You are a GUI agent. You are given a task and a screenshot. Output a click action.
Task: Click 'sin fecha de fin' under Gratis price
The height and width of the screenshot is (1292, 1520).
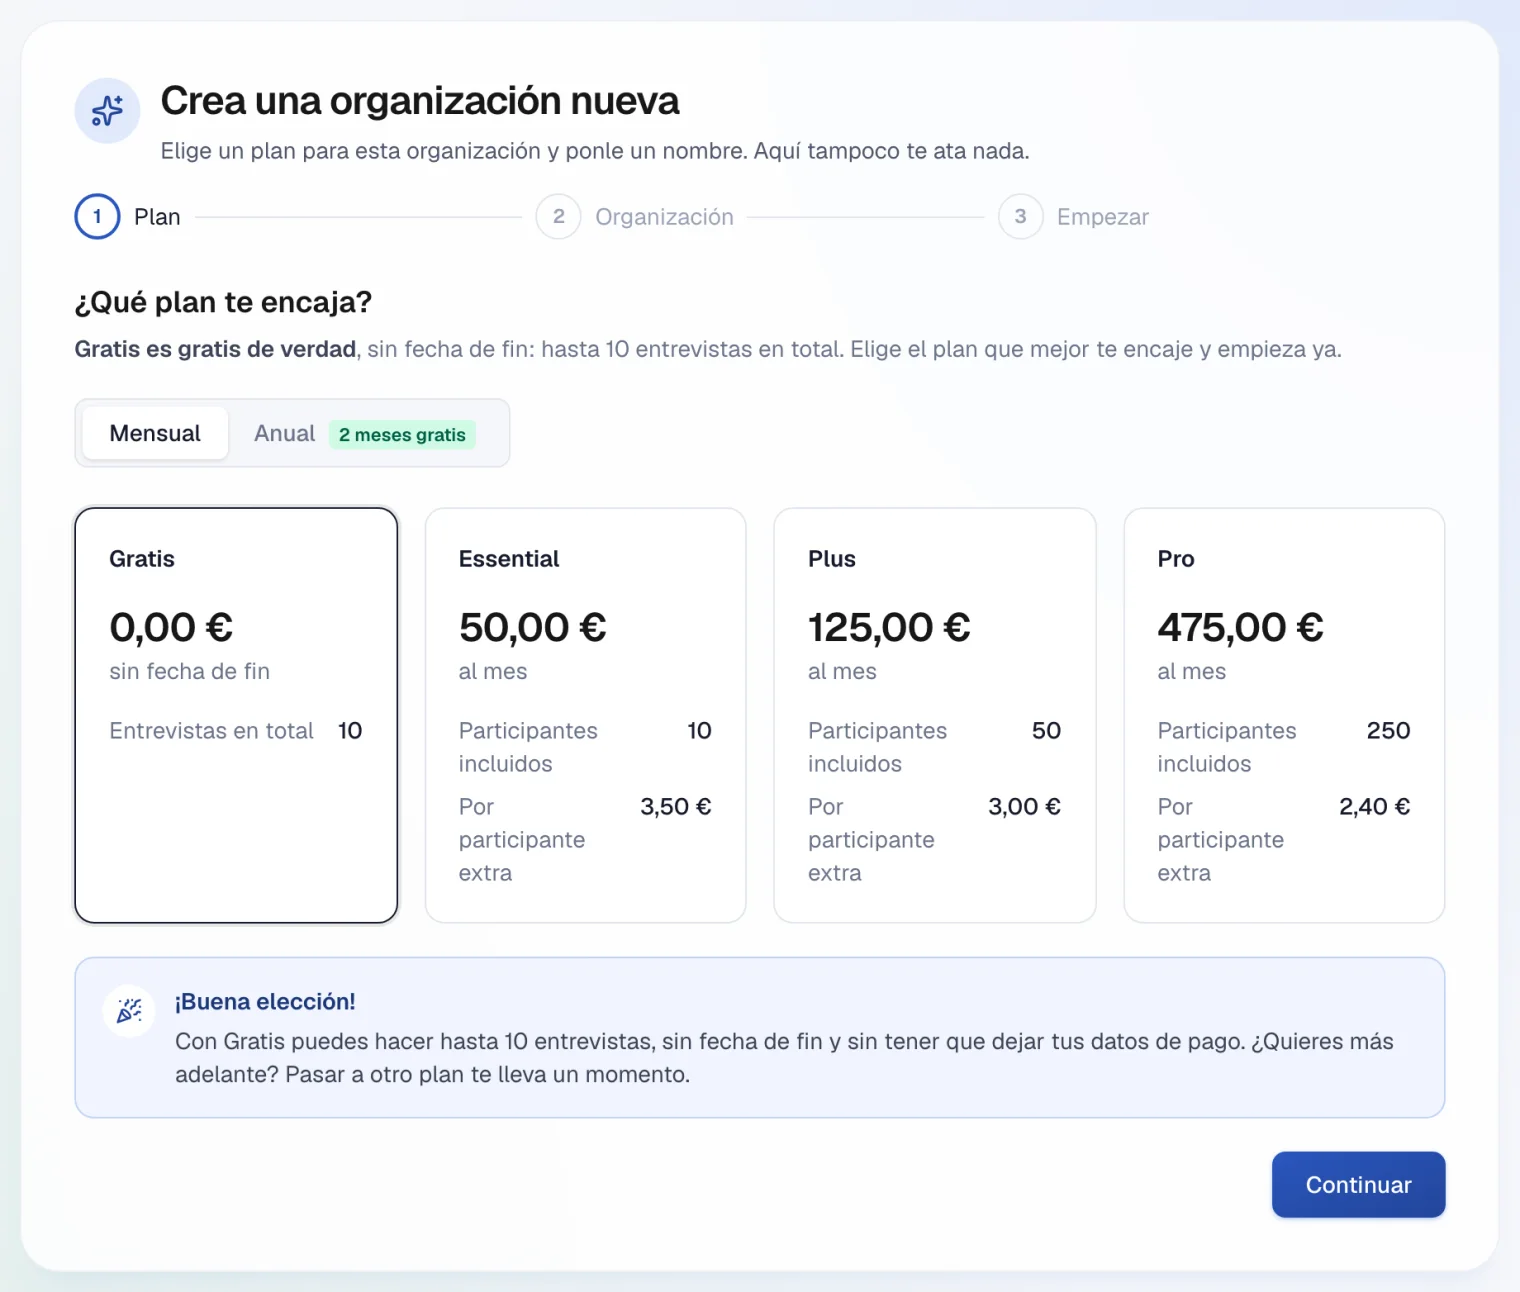[190, 672]
